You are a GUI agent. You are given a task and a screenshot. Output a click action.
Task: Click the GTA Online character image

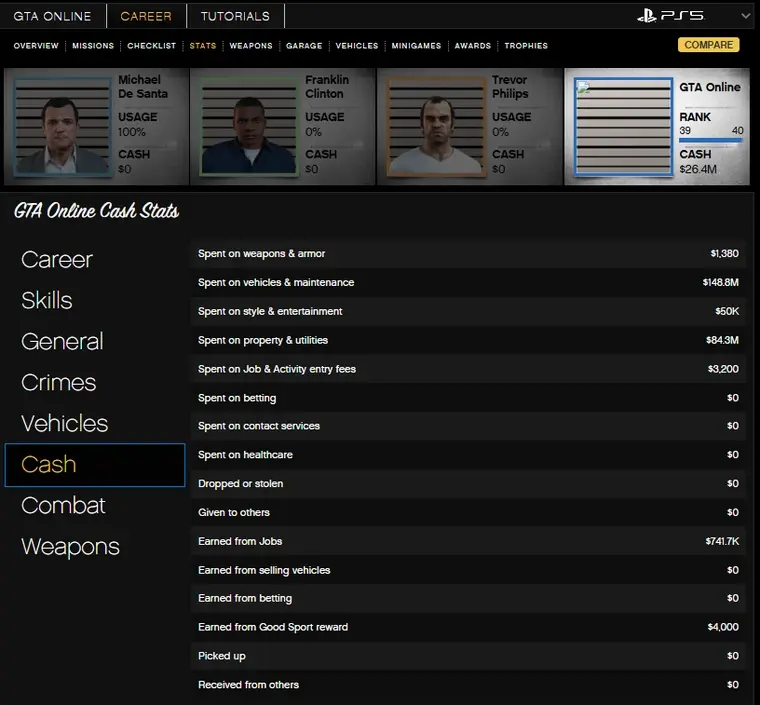[621, 127]
